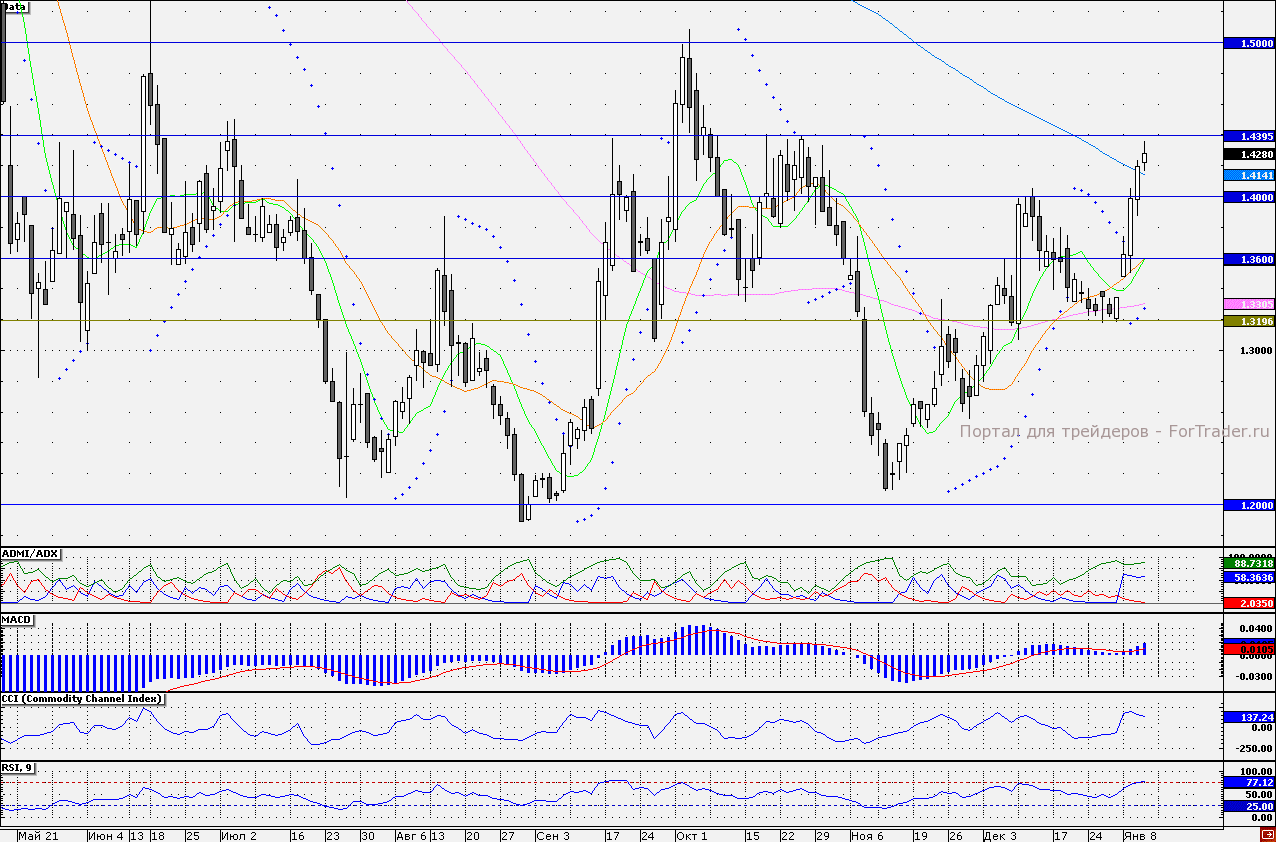Select the green 88.7318 ADX value tag
Viewport: 1276px width, 842px height.
point(1249,564)
